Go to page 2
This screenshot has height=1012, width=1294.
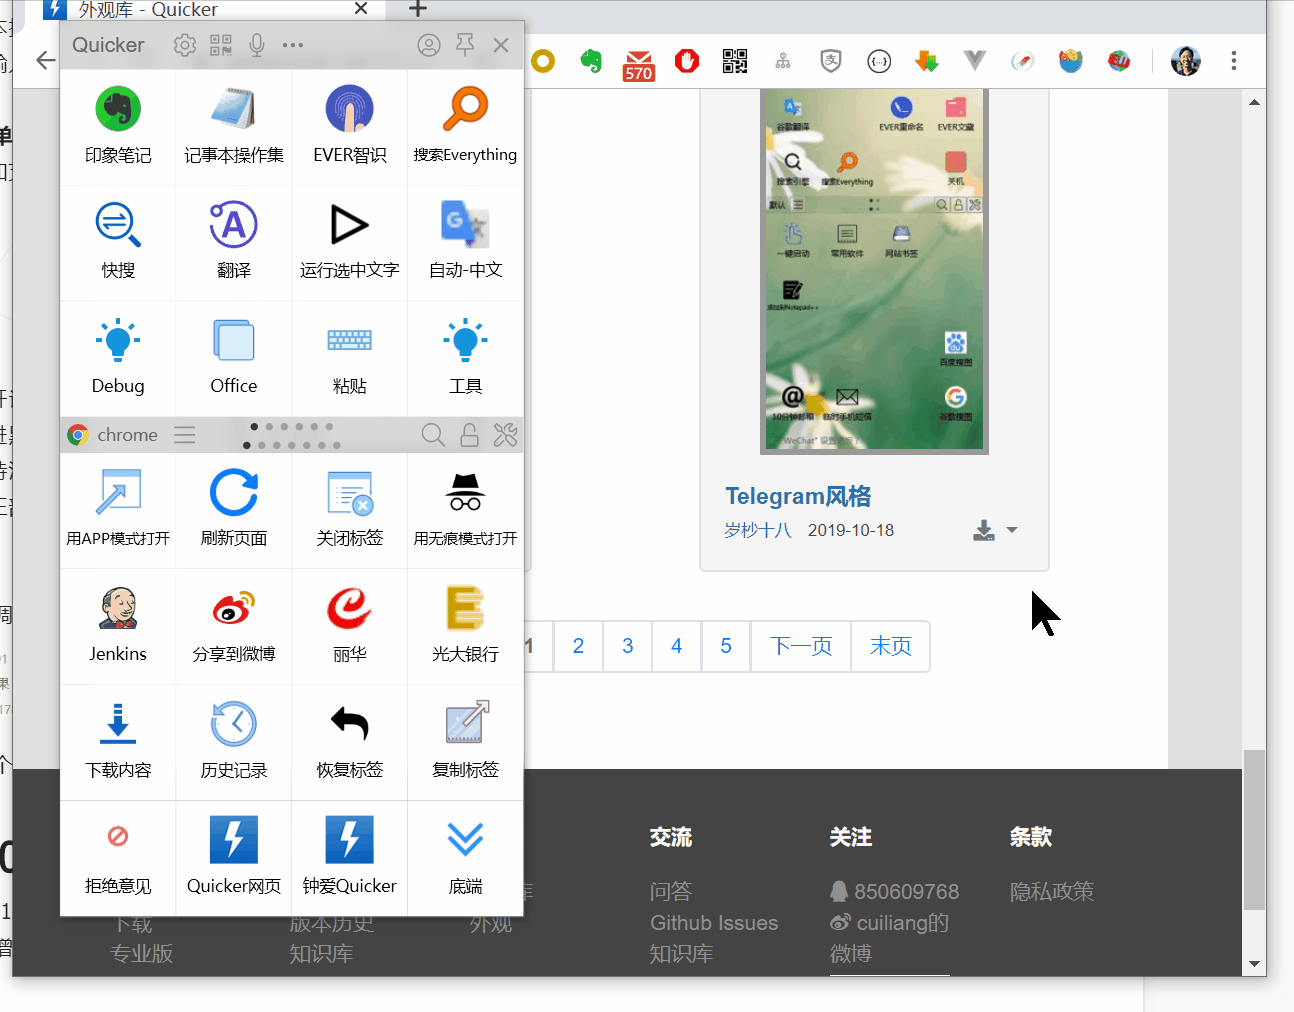[578, 646]
